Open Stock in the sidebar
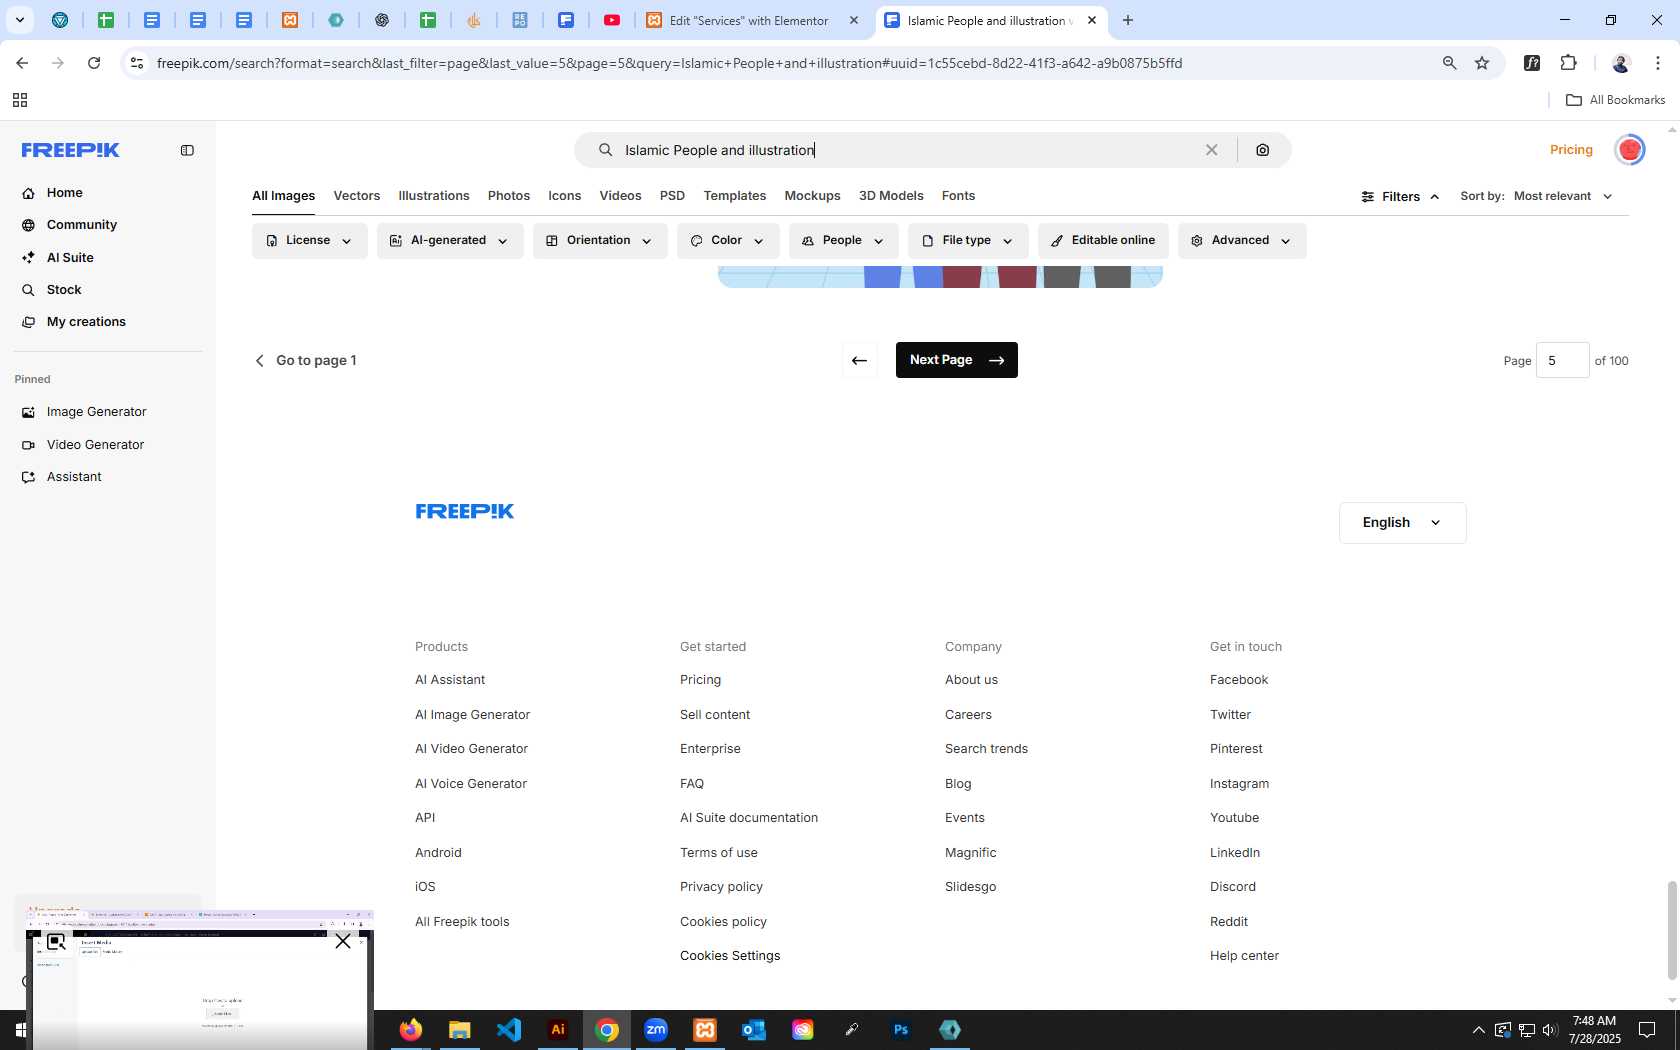This screenshot has width=1680, height=1050. pyautogui.click(x=64, y=290)
